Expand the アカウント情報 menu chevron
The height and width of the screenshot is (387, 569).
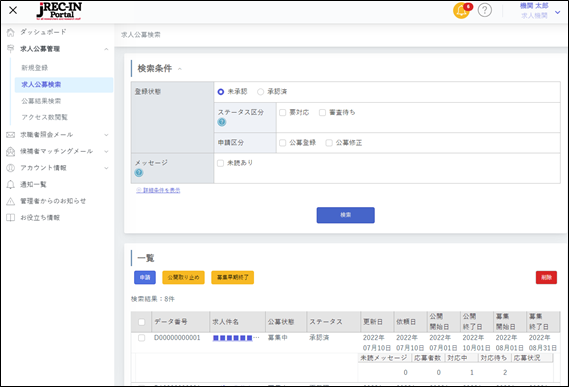tap(106, 168)
